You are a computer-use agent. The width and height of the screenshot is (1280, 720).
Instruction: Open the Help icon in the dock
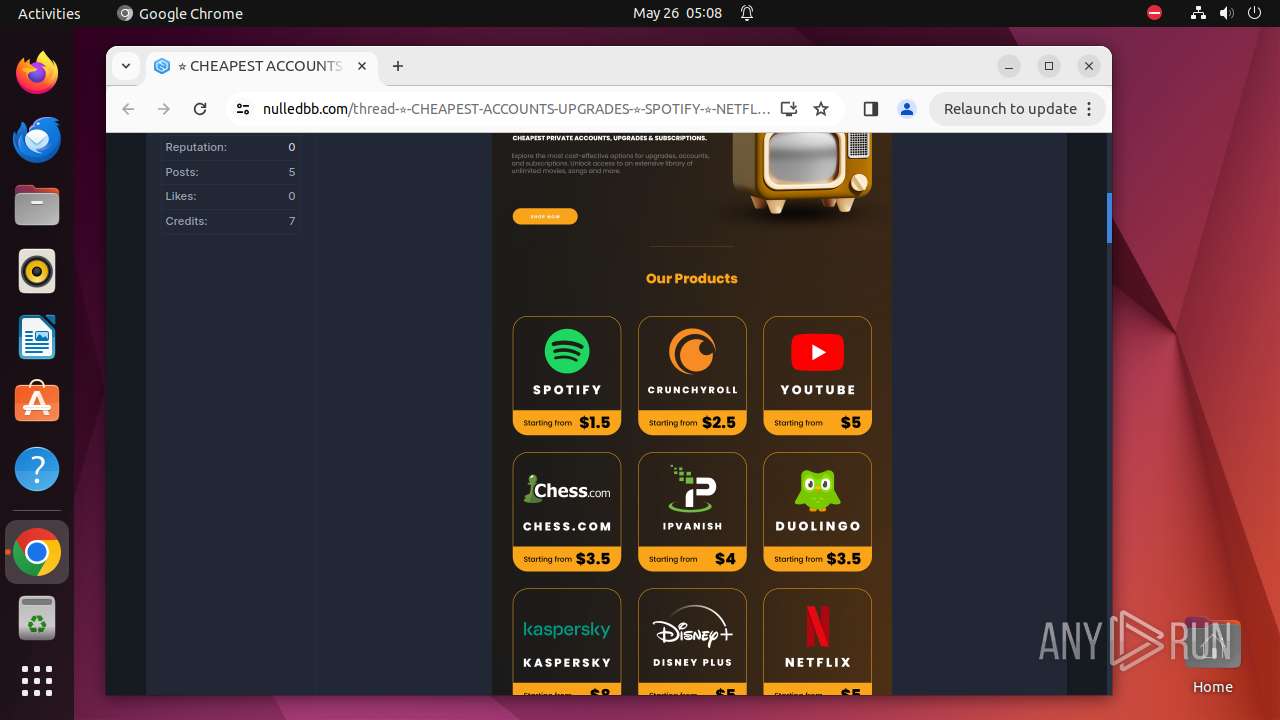[37, 469]
